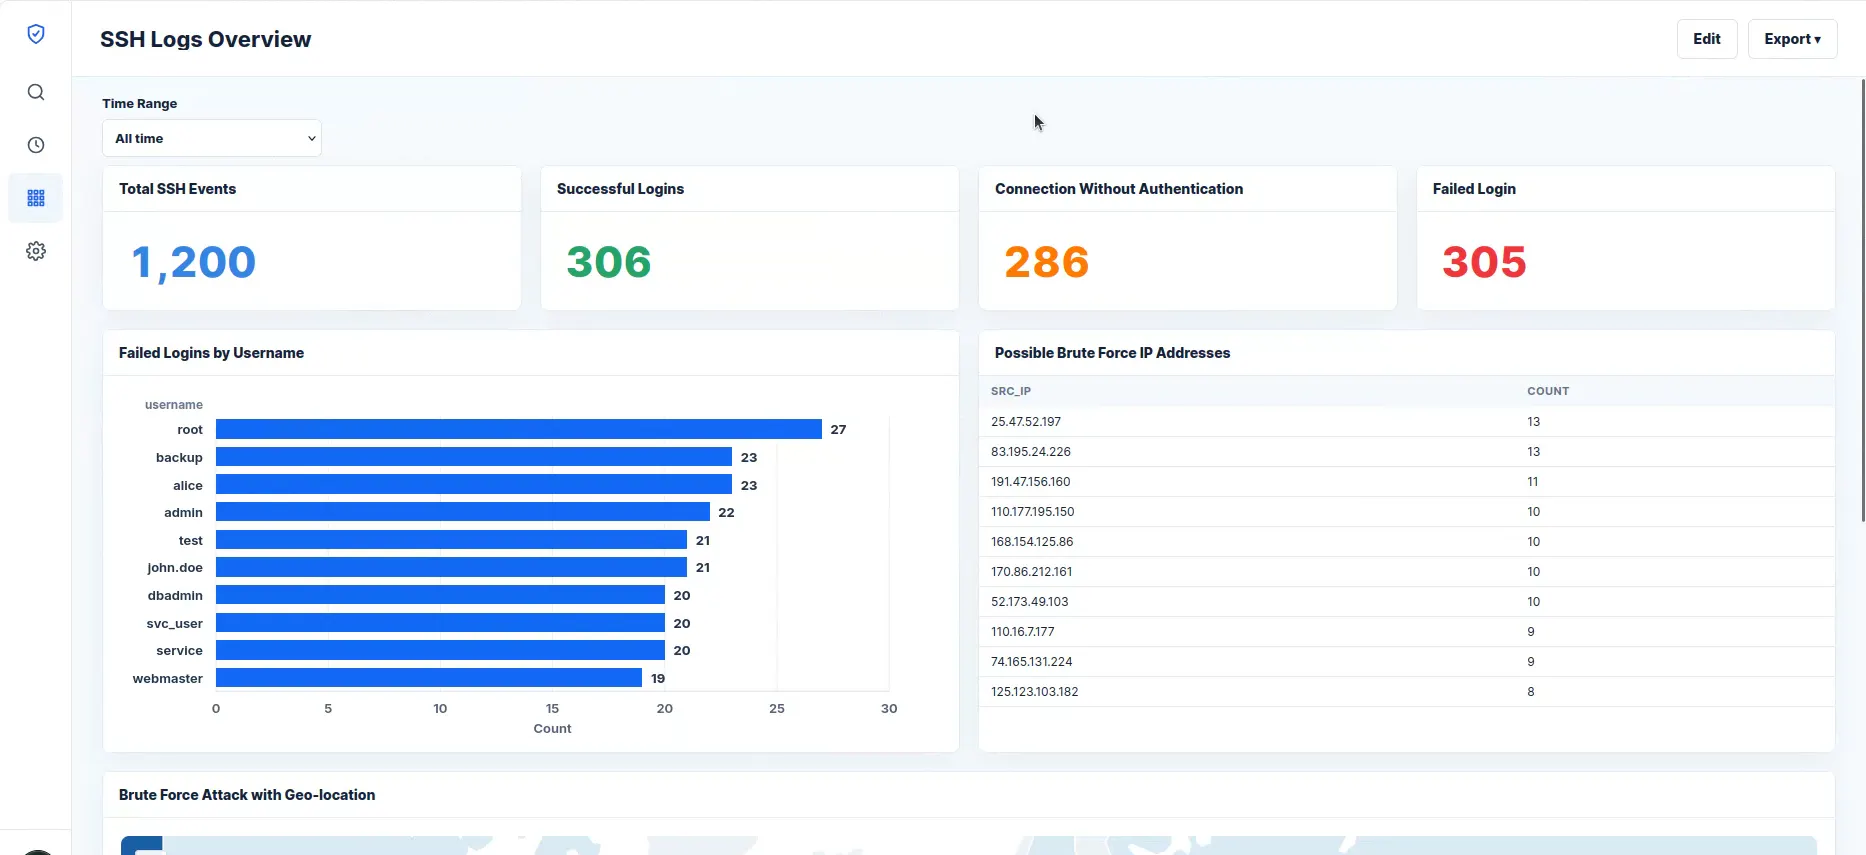Viewport: 1866px width, 855px height.
Task: Click the Count axis label
Action: pyautogui.click(x=552, y=728)
